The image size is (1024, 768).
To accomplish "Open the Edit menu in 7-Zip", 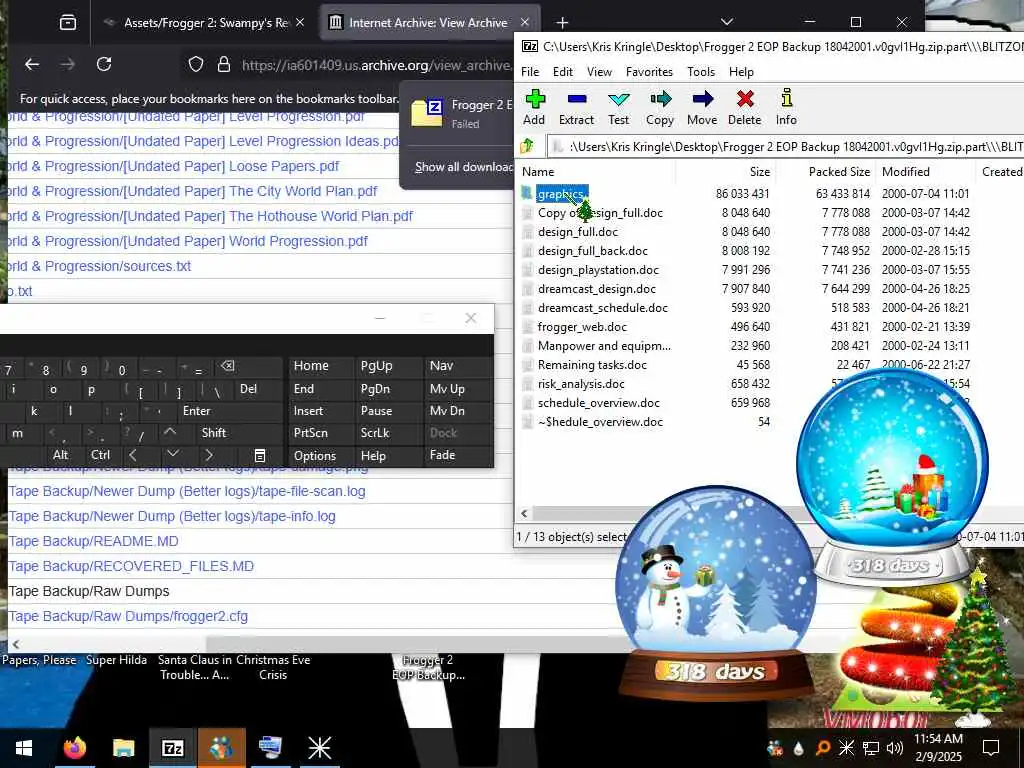I will pyautogui.click(x=562, y=72).
